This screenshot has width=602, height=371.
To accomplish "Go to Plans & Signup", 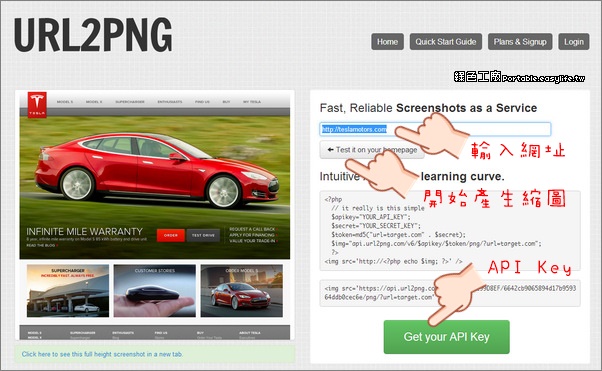I will pos(520,41).
